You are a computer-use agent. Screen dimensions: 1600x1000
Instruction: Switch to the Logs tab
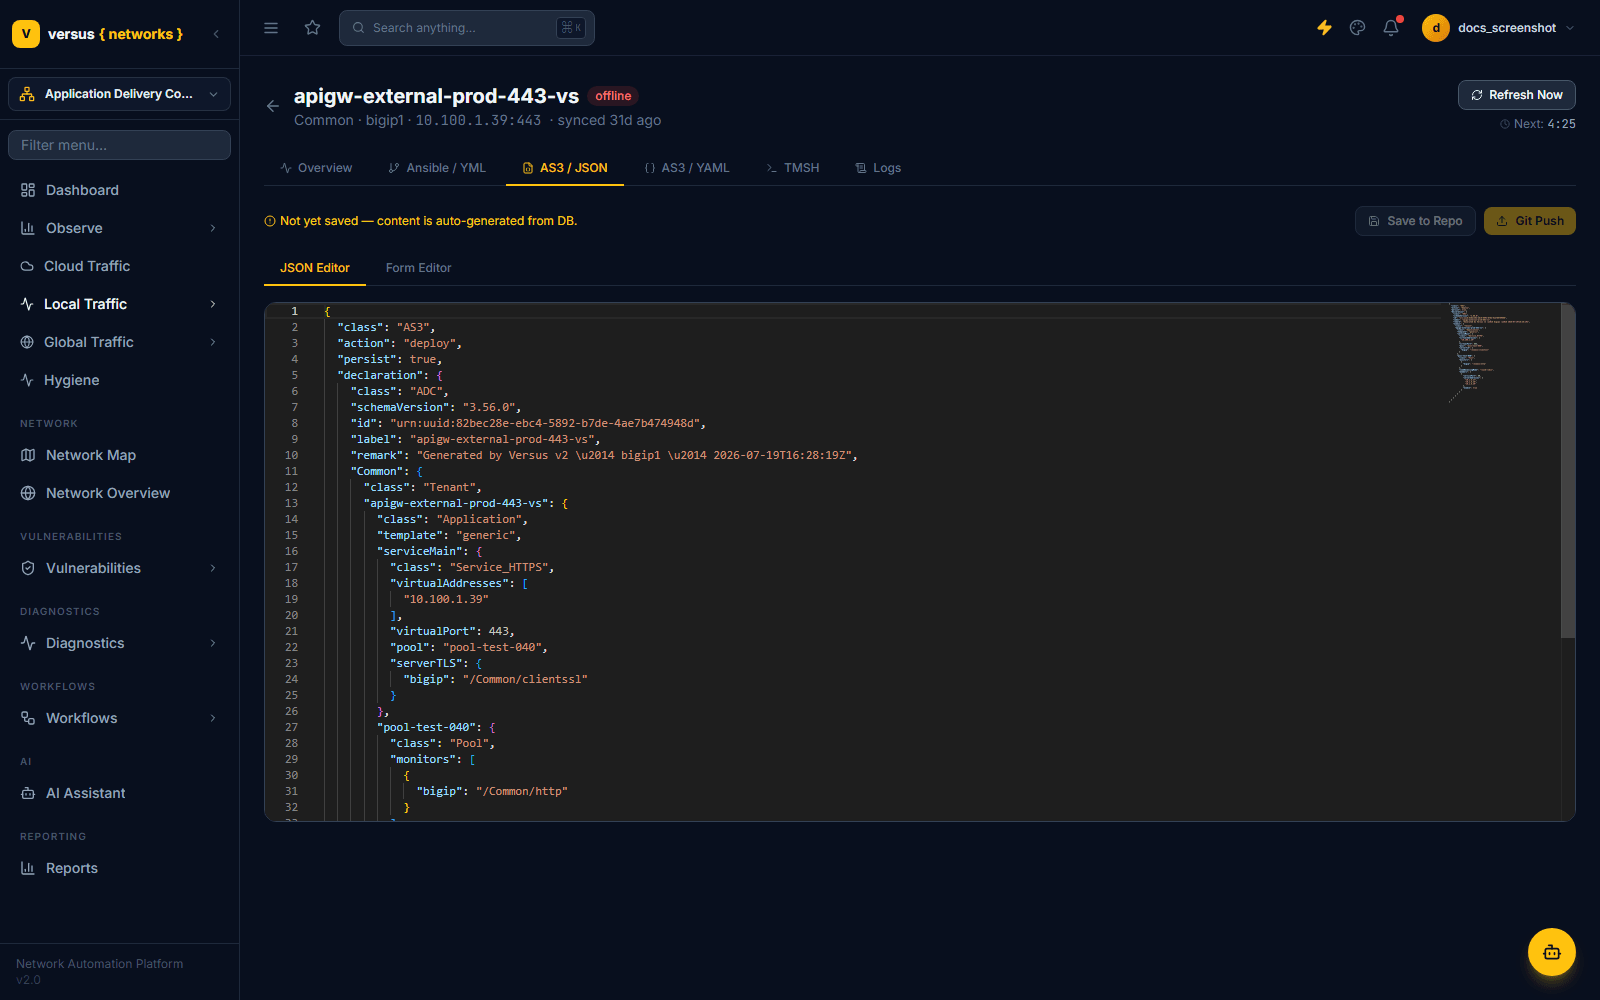(x=878, y=168)
